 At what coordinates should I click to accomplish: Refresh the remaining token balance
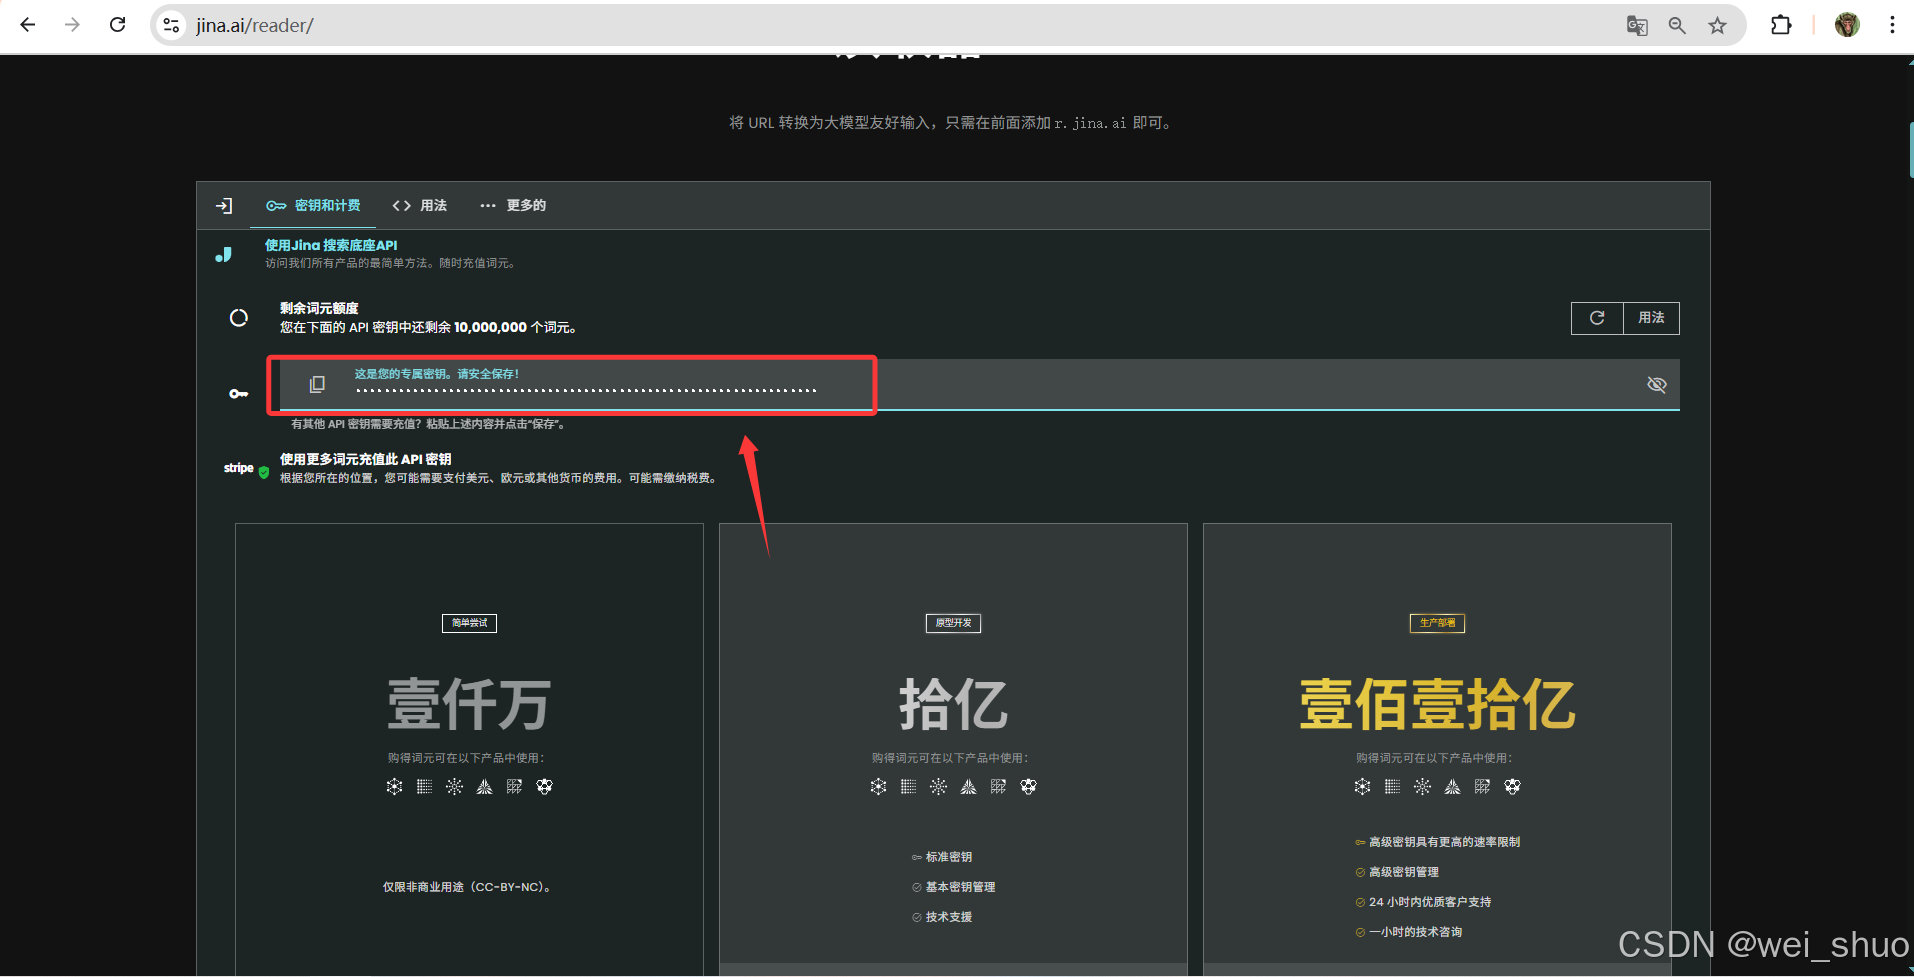1597,318
